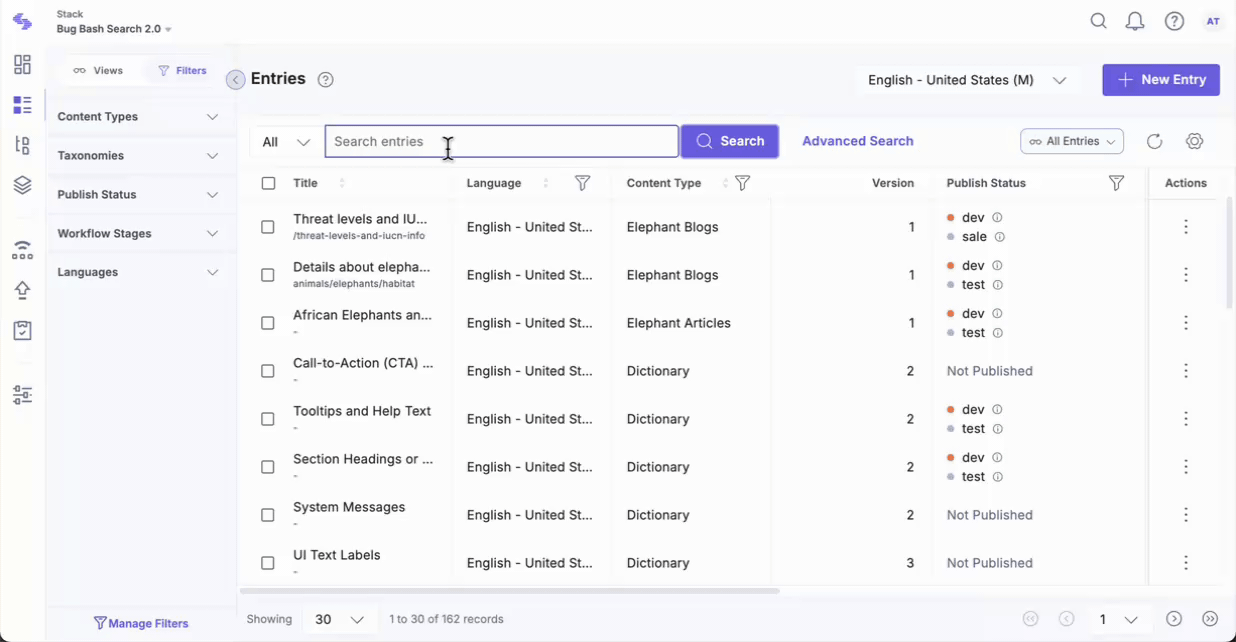This screenshot has width=1236, height=642.
Task: Open Manage Filters
Action: 141,623
